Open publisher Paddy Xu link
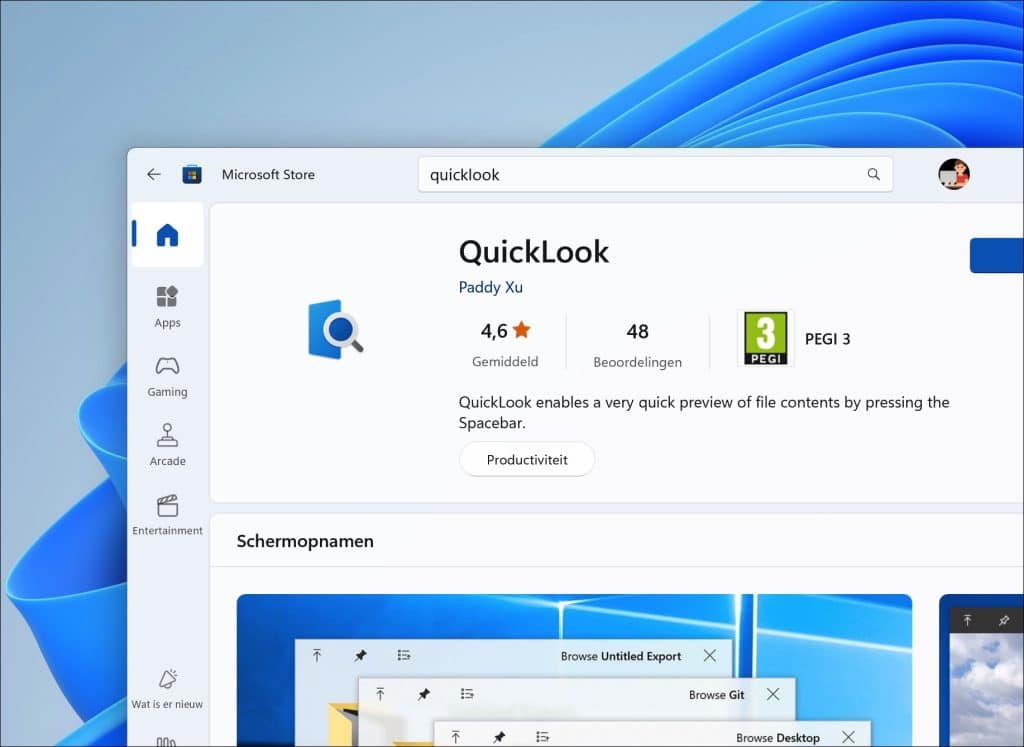This screenshot has width=1024, height=747. click(x=490, y=287)
